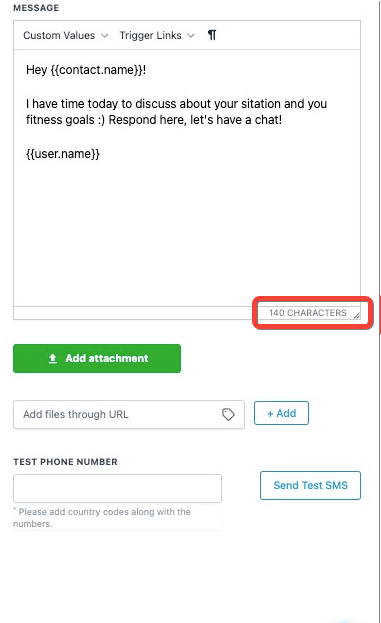The height and width of the screenshot is (623, 381).
Task: Place cursor in the {{user.name}} signature placeholder
Action: pos(63,154)
